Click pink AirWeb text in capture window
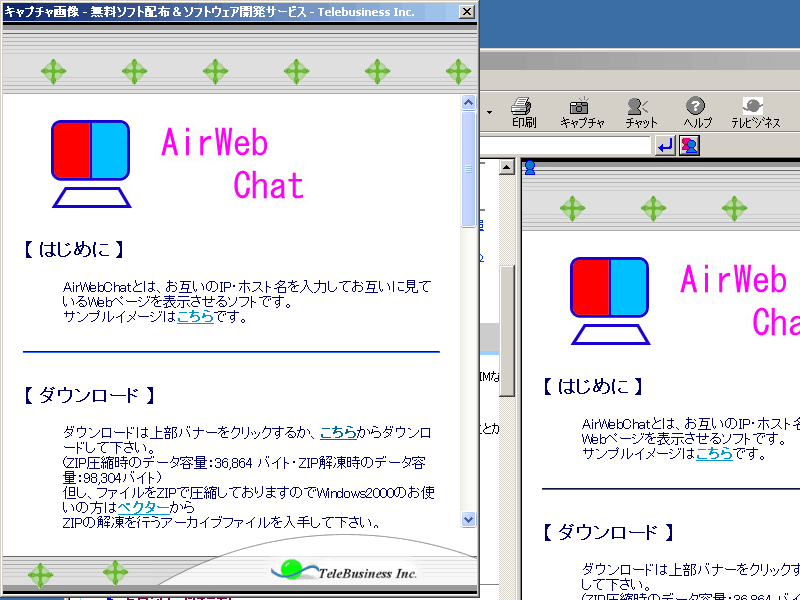The height and width of the screenshot is (600, 800). tap(214, 142)
